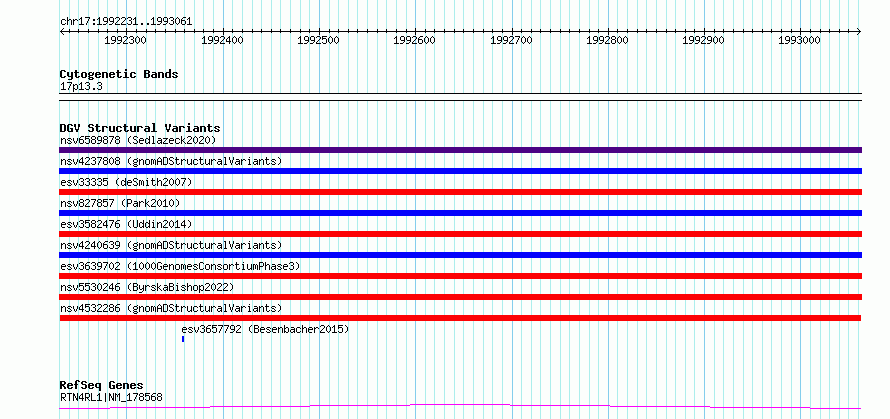Click the 1992300 ruler position

126,40
